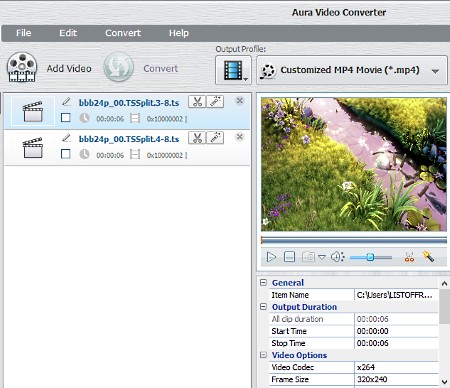Select the Stop Time property label
Viewport: 450px width, 388px height.
(288, 343)
